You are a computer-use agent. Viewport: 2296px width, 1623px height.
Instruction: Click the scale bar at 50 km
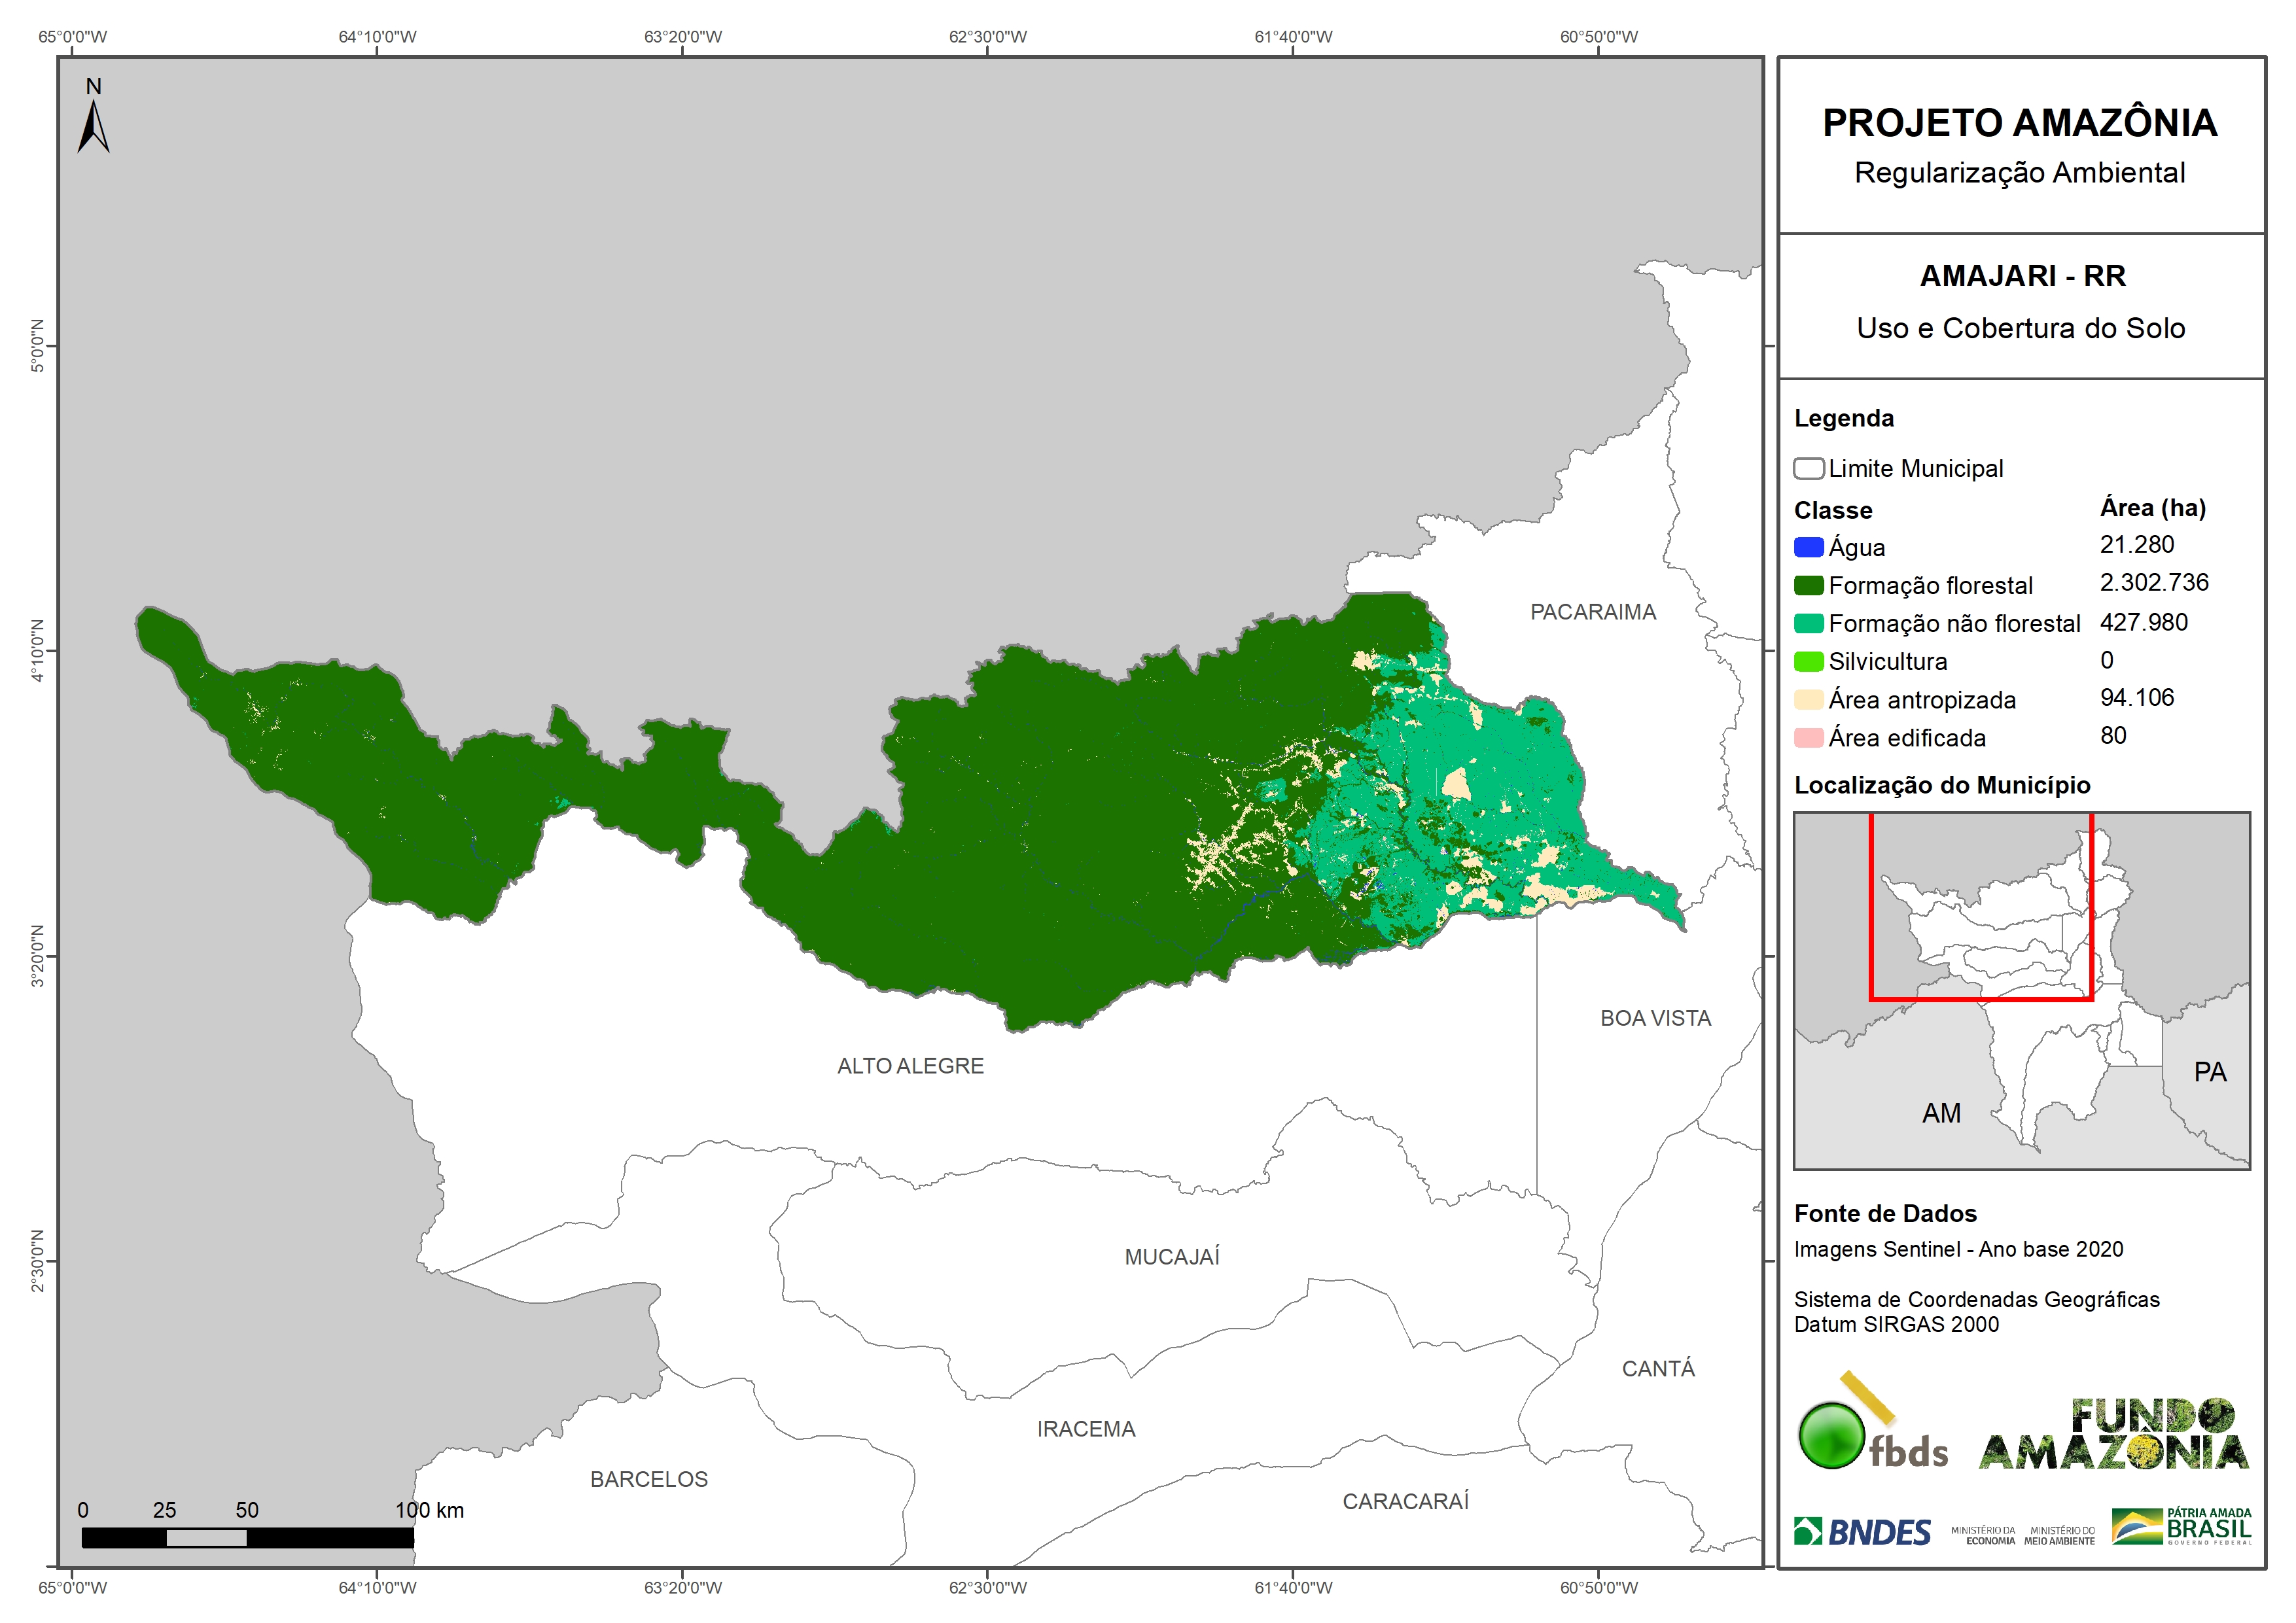click(x=247, y=1537)
